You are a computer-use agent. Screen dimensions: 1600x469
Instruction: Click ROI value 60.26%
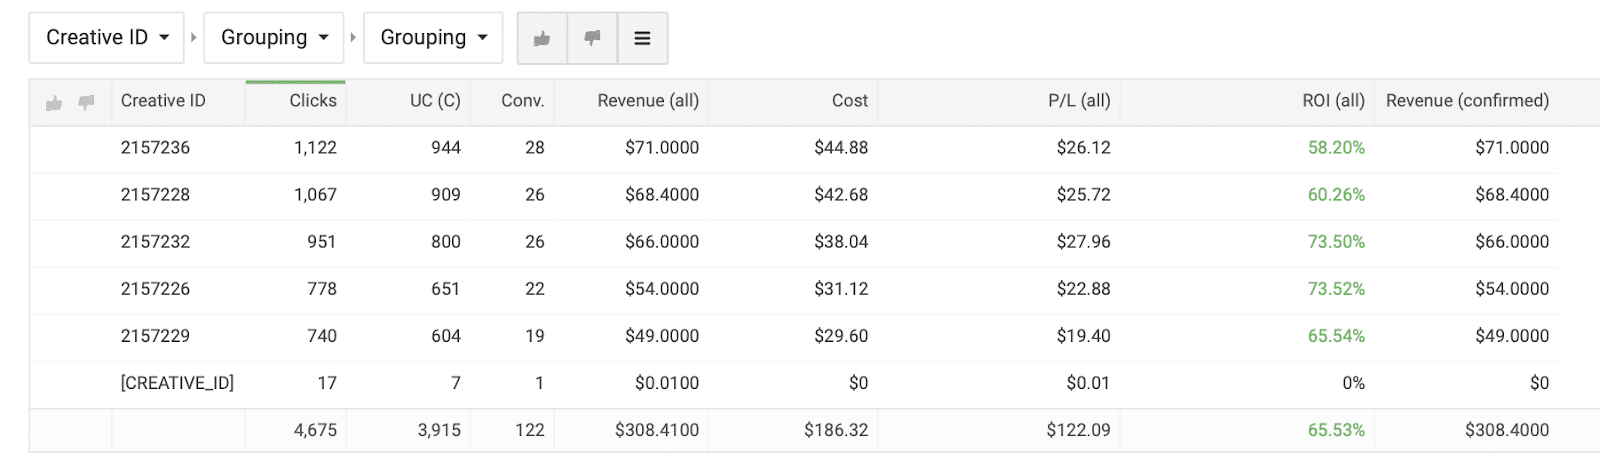[x=1336, y=195]
